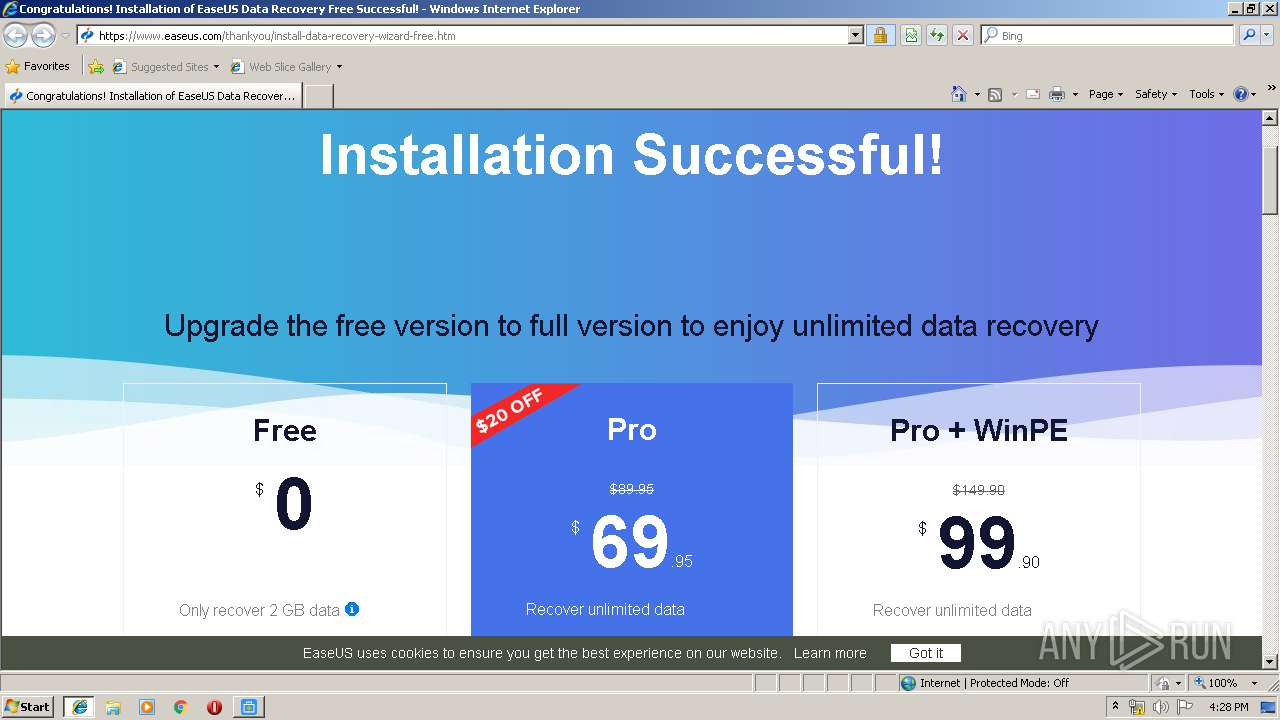Open Web Slice Gallery link
Screen dimensions: 1280x720
286,67
